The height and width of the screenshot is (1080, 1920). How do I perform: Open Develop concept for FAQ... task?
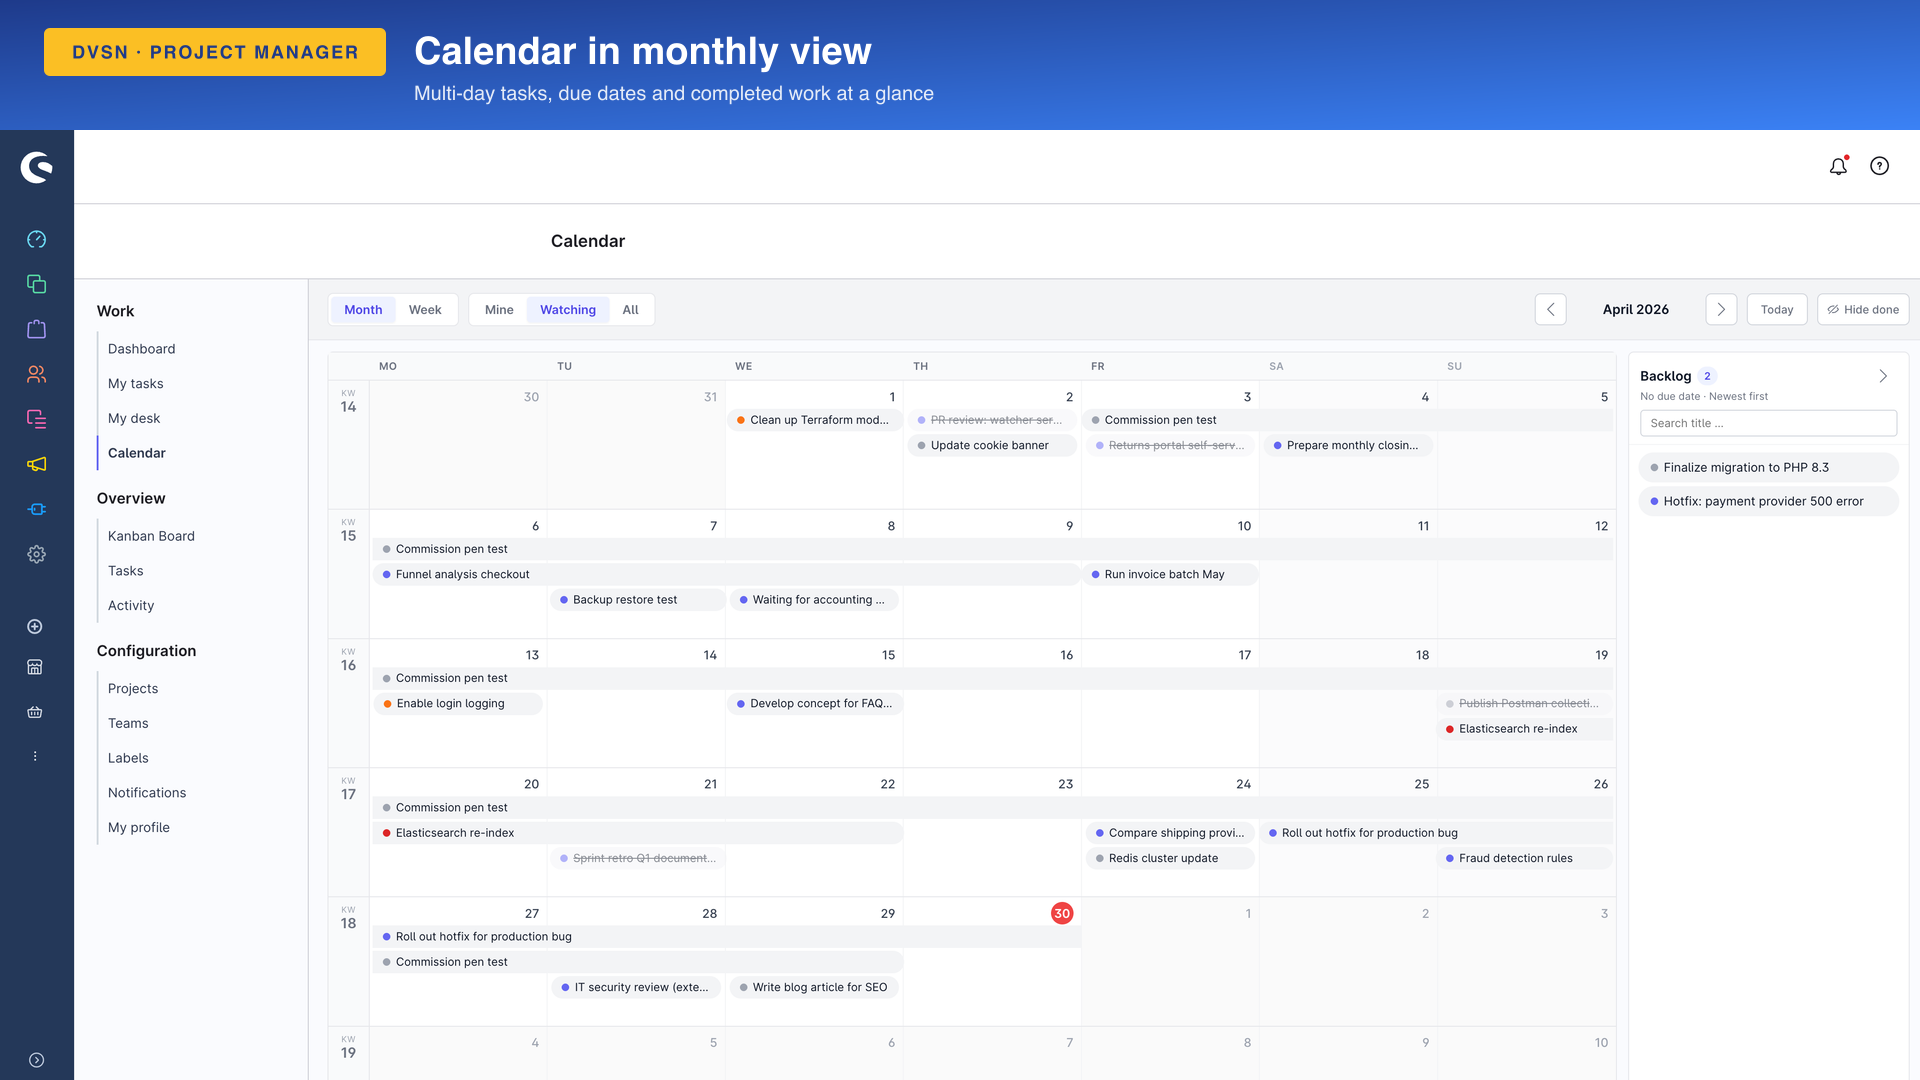pyautogui.click(x=816, y=703)
